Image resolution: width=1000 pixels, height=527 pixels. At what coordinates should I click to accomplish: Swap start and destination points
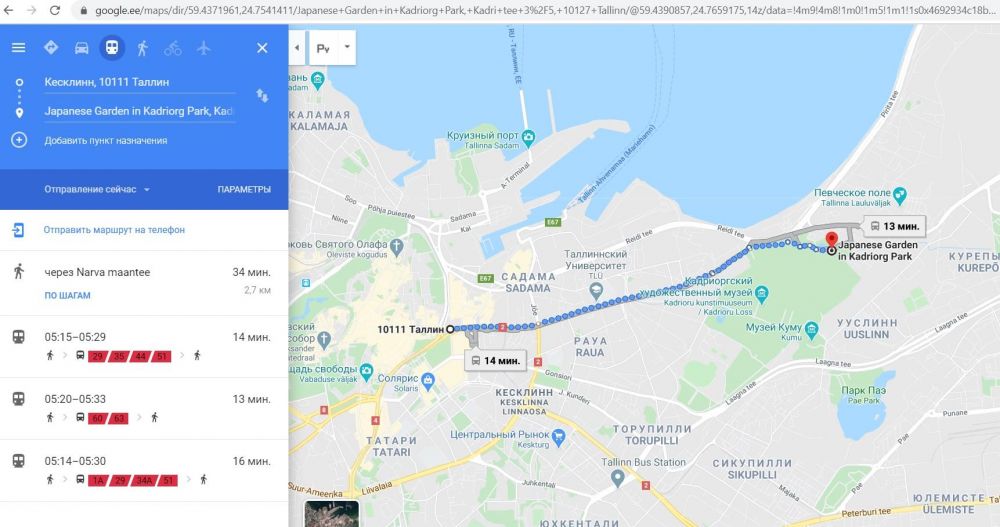pyautogui.click(x=262, y=96)
